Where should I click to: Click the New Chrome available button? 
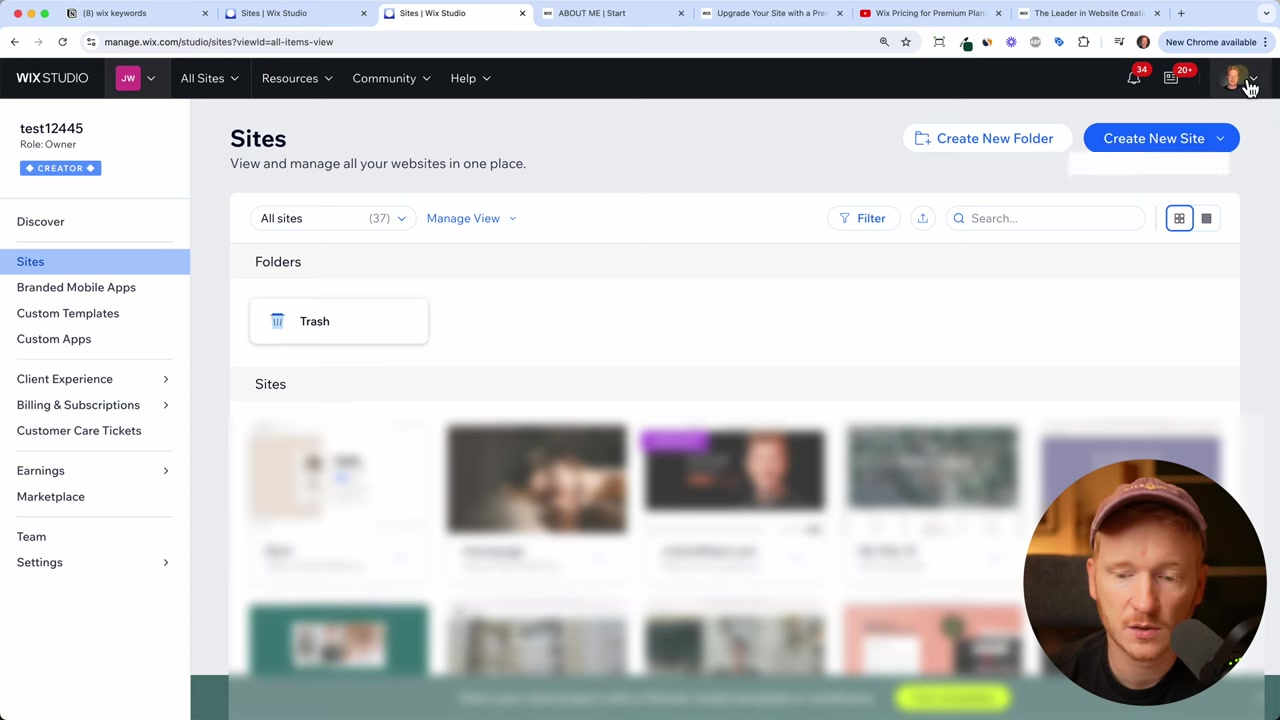(x=1216, y=42)
